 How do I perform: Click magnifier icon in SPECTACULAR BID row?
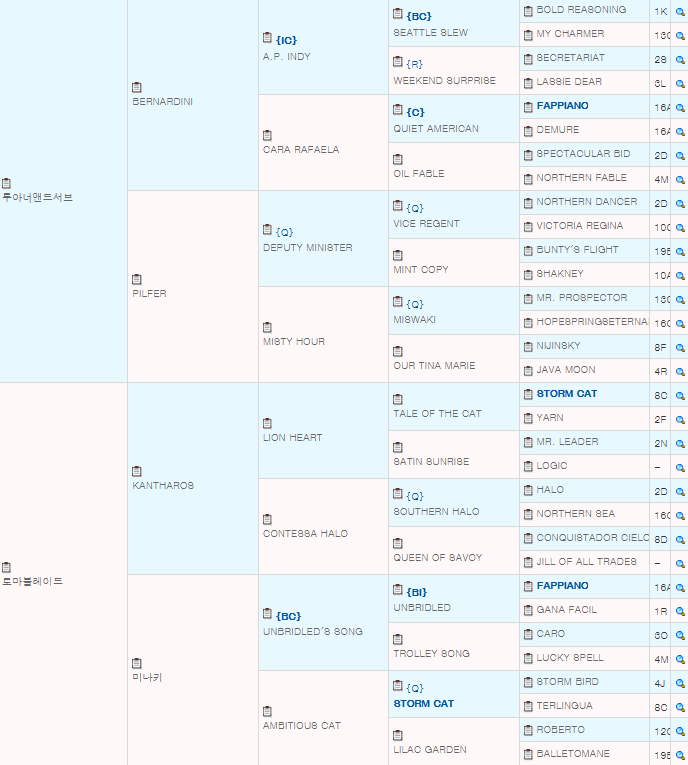coord(680,156)
